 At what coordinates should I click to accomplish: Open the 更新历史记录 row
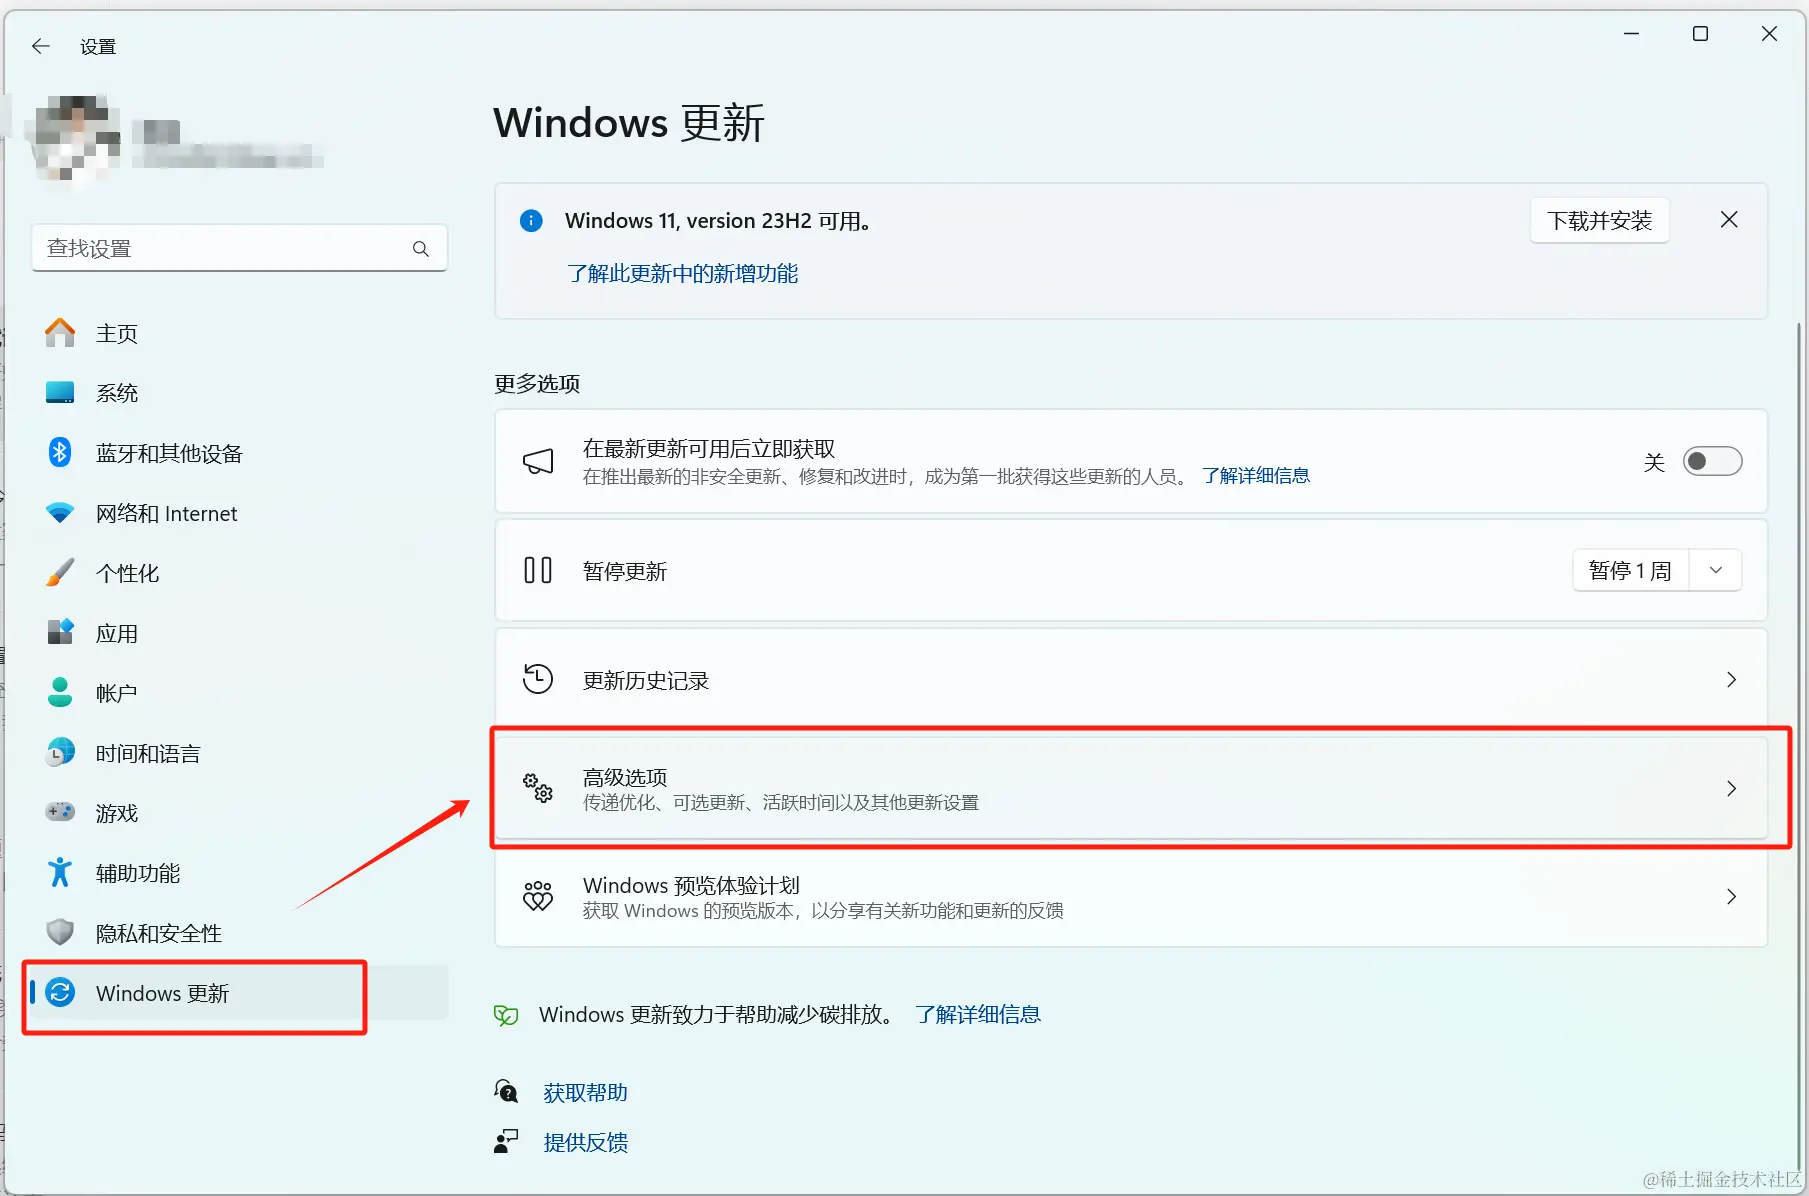click(x=1131, y=680)
